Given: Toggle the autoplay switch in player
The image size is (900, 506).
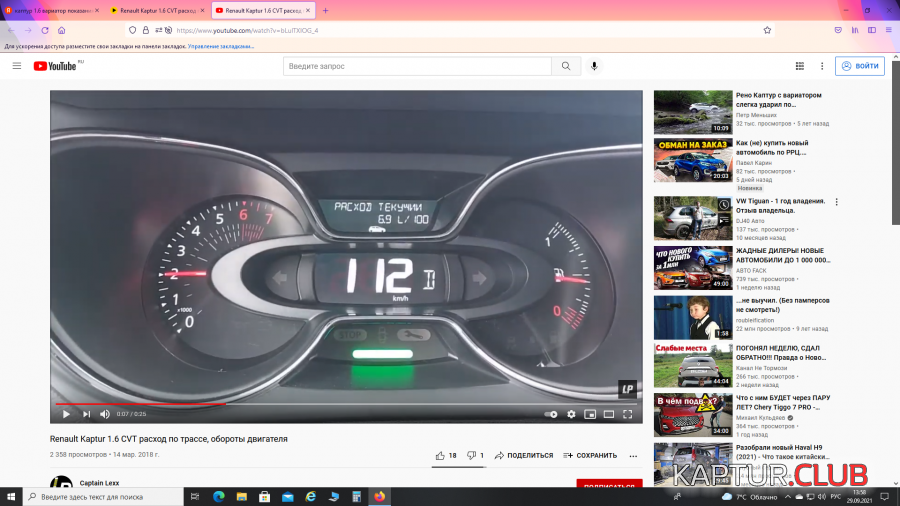Looking at the screenshot, I should coord(551,414).
